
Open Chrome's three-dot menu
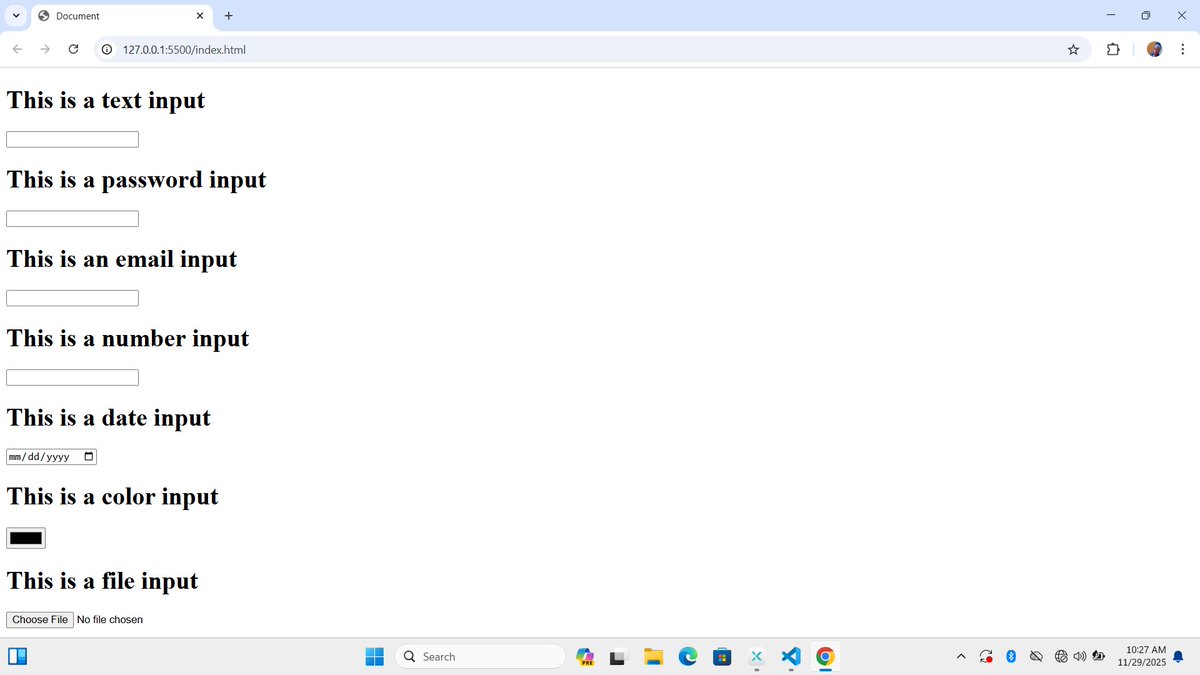[x=1182, y=49]
